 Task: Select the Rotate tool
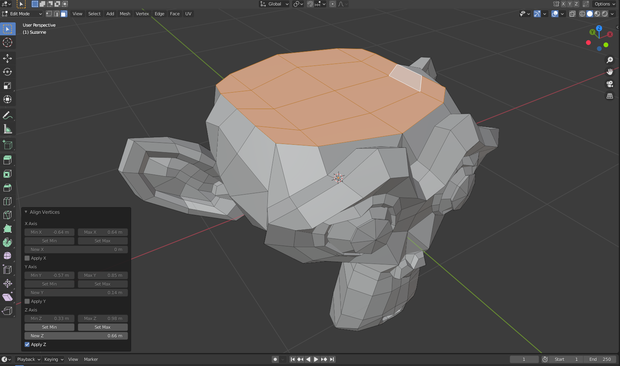[8, 72]
